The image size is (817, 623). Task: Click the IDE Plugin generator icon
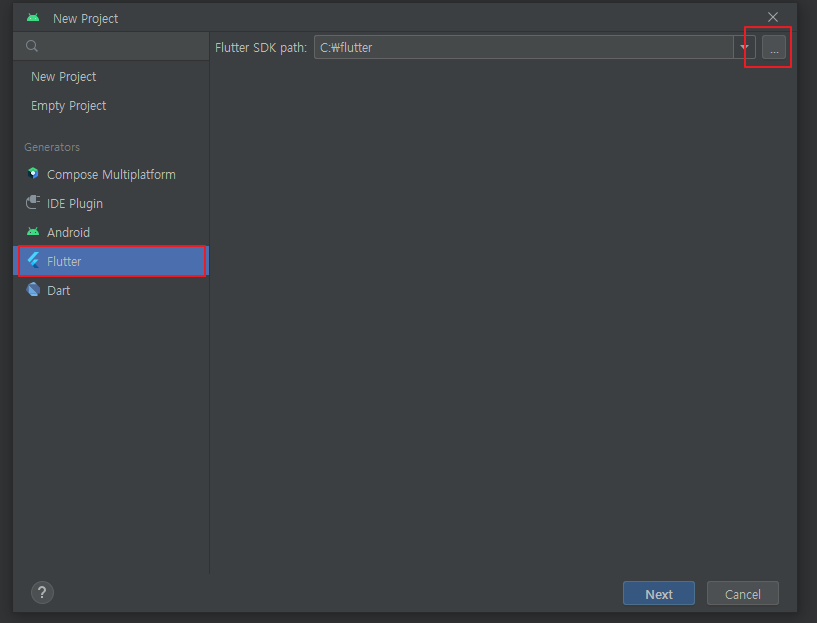(x=33, y=202)
